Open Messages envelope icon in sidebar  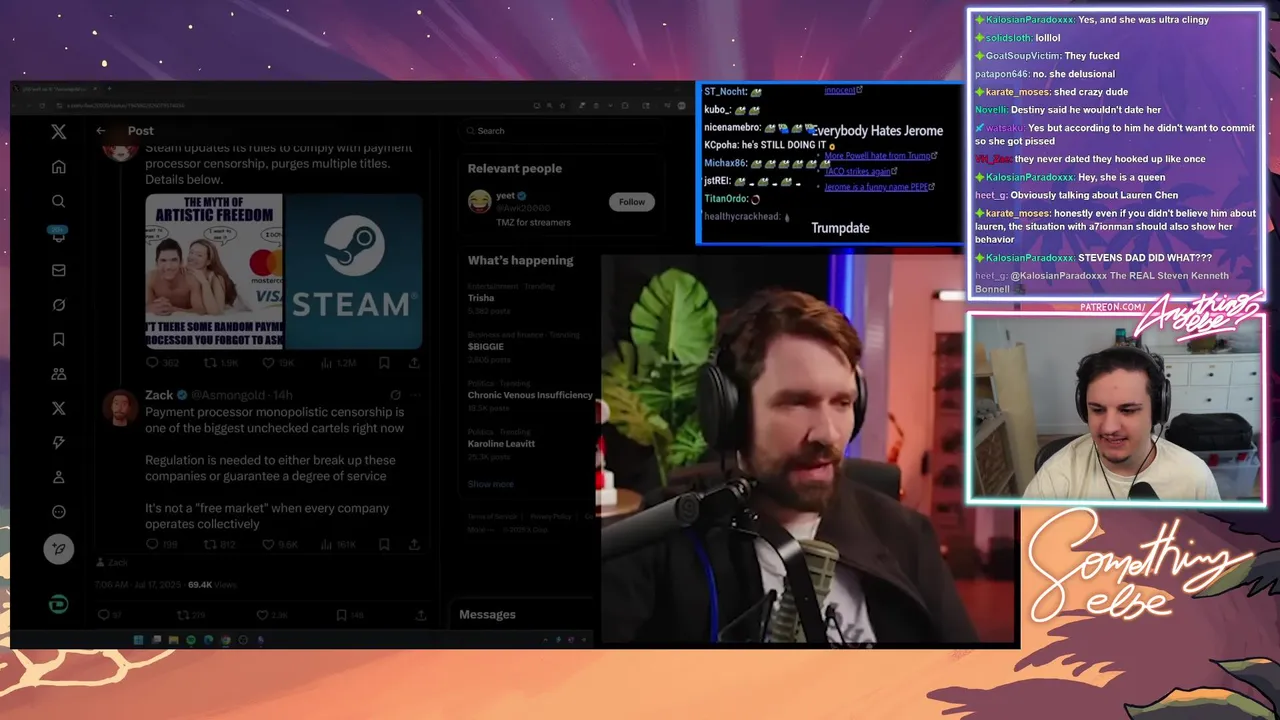point(58,270)
